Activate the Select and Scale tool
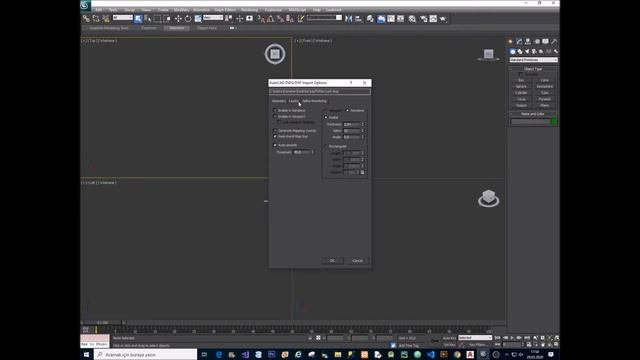Image resolution: width=640 pixels, height=360 pixels. pos(198,19)
